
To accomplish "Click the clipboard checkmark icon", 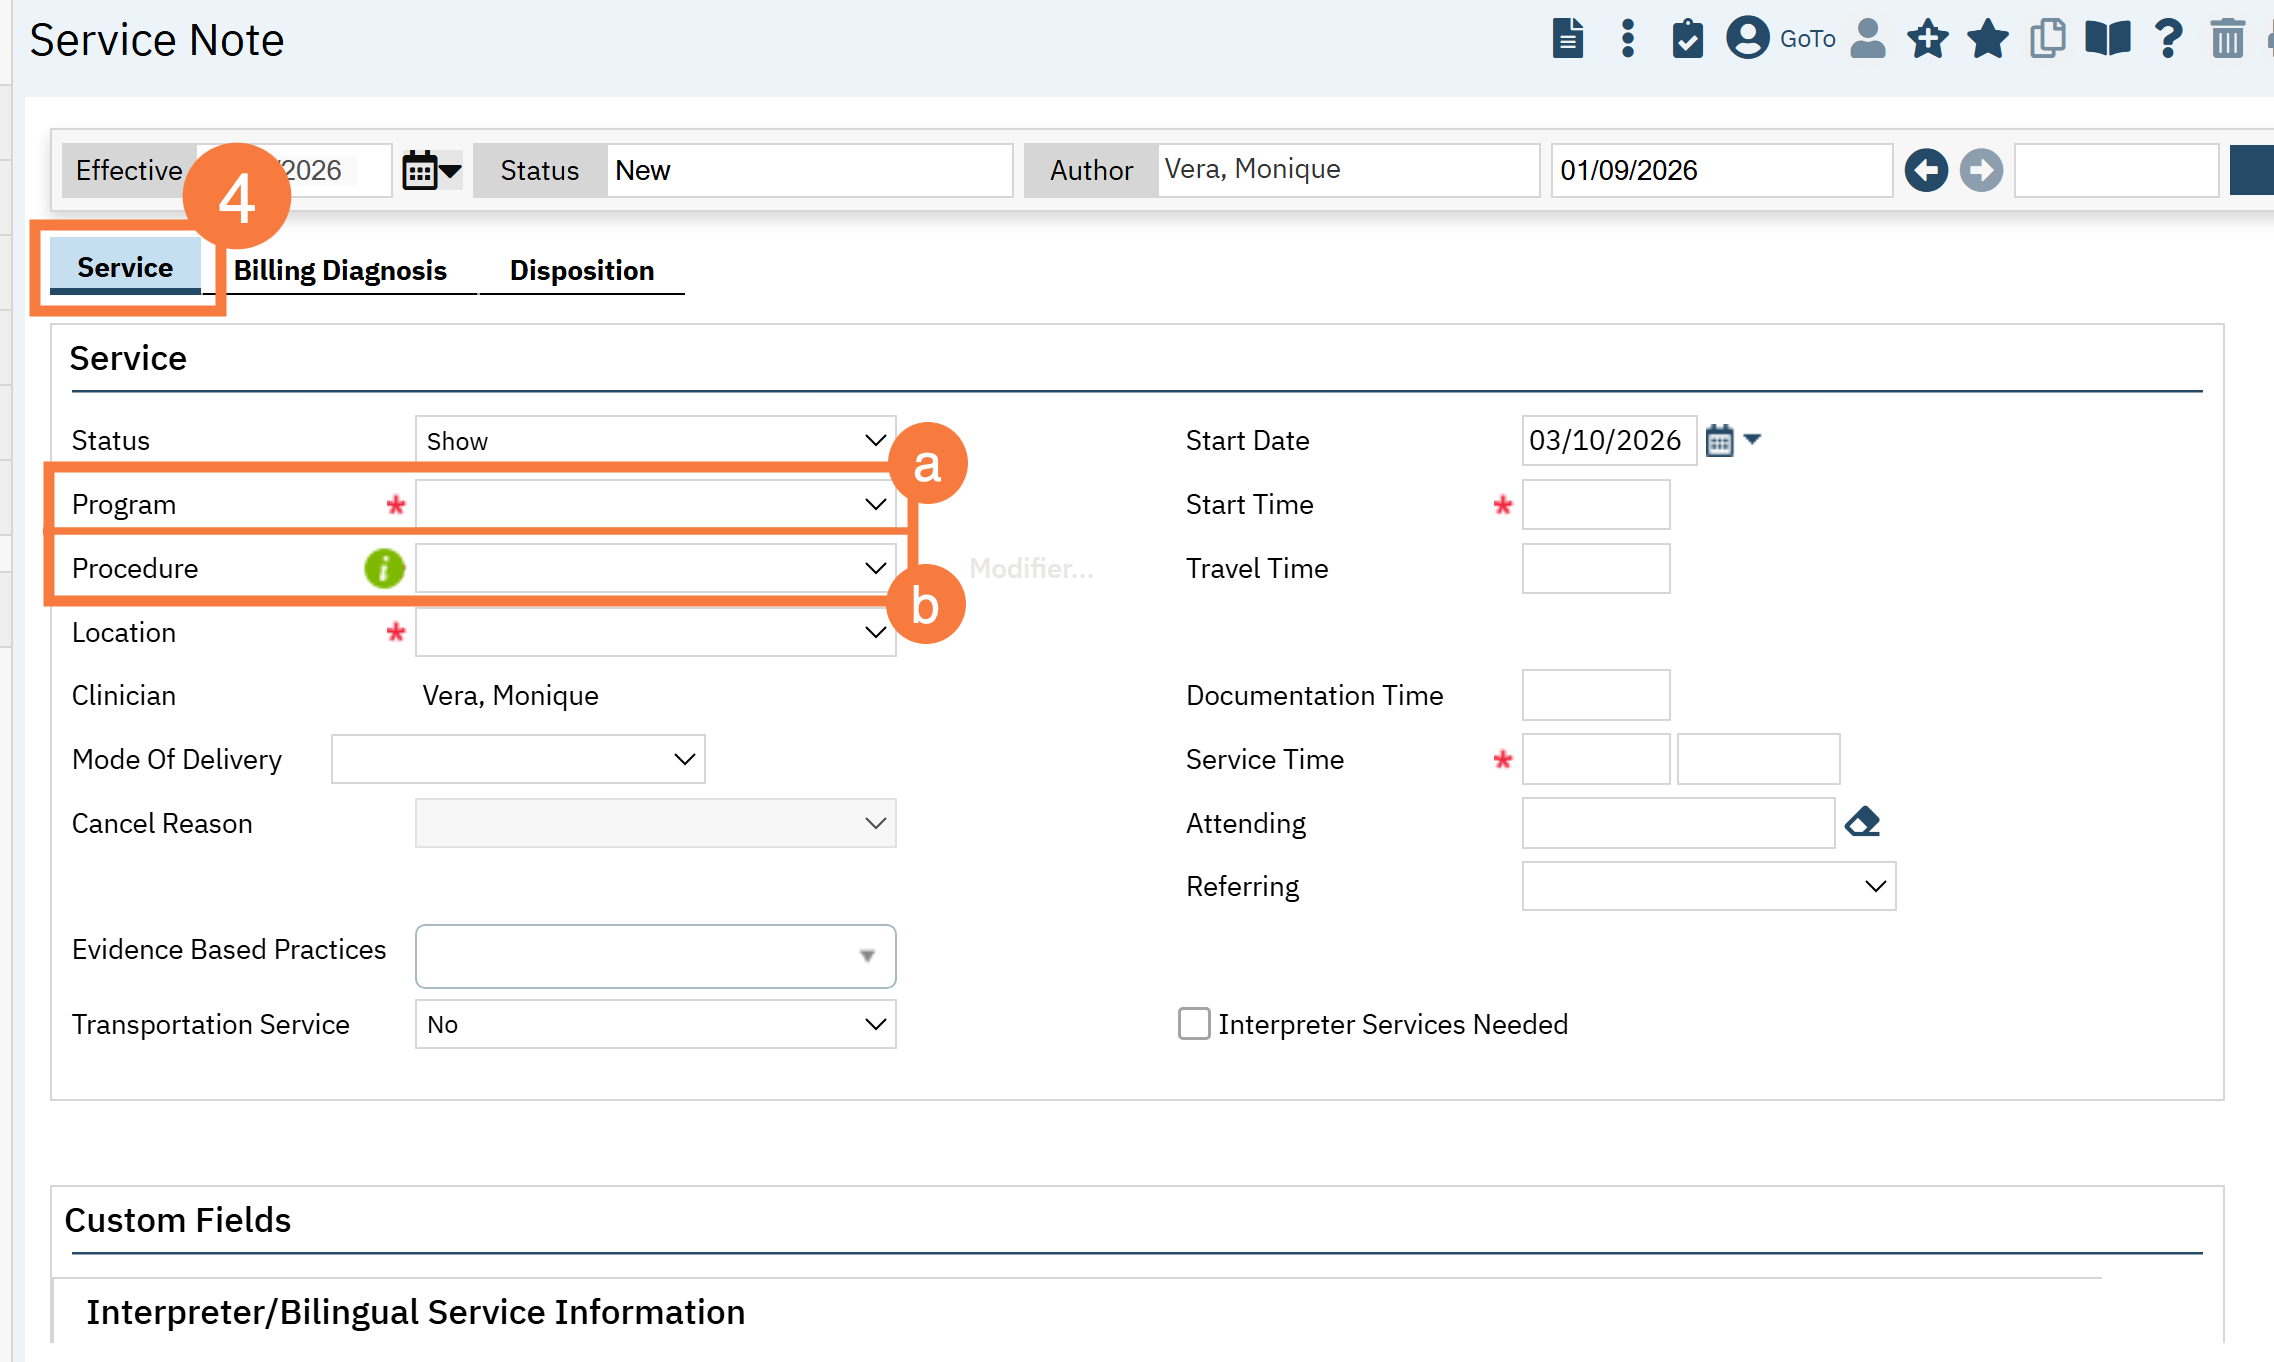I will pyautogui.click(x=1687, y=39).
